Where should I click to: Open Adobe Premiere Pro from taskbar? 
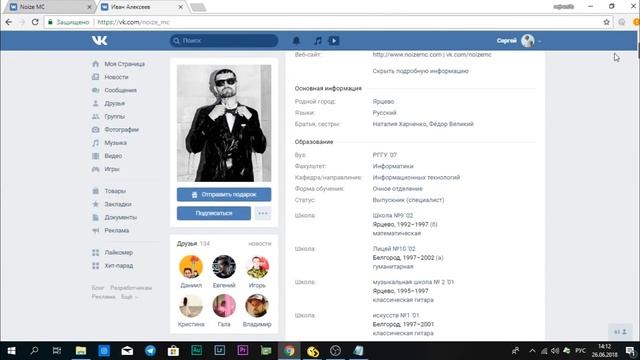click(243, 351)
